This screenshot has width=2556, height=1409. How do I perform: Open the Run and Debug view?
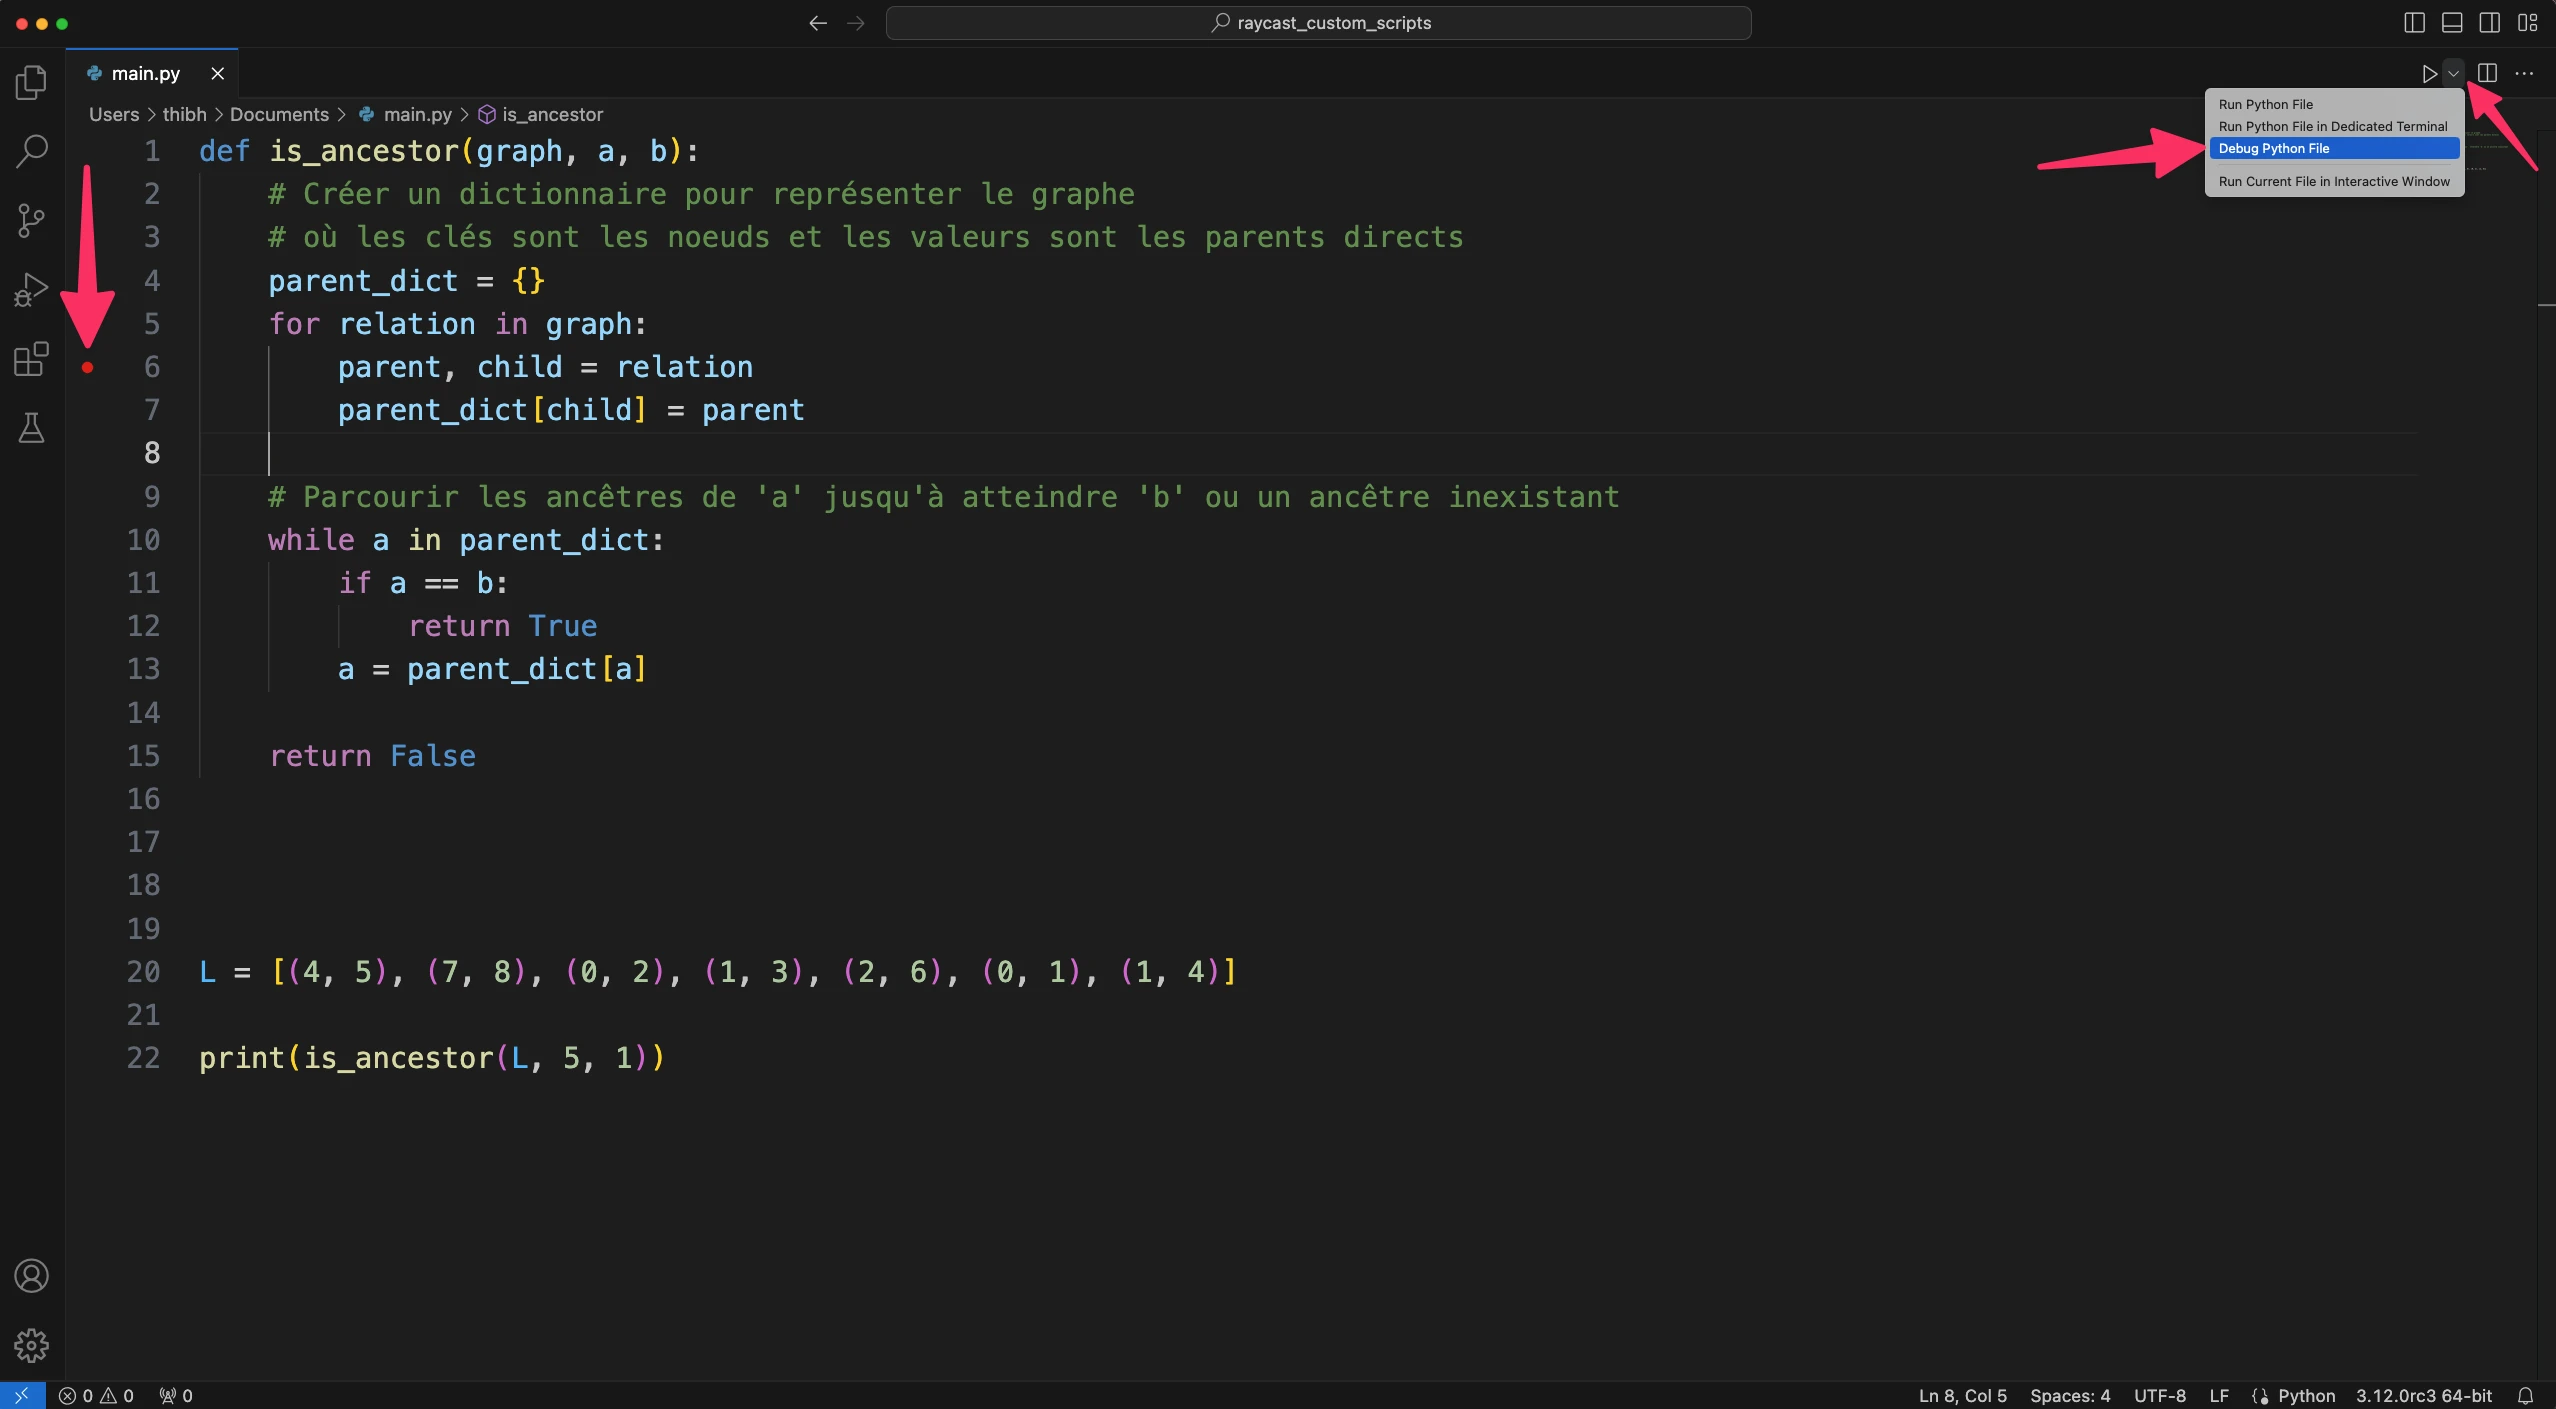[31, 289]
